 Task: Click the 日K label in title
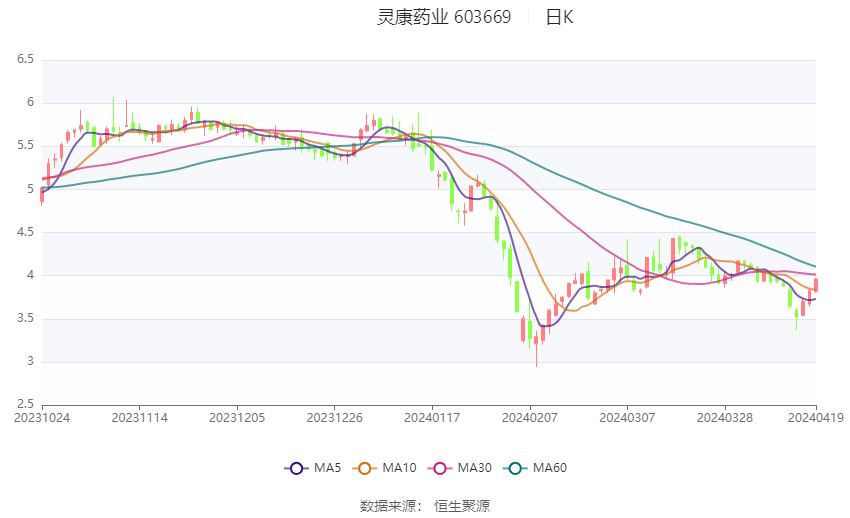[559, 17]
